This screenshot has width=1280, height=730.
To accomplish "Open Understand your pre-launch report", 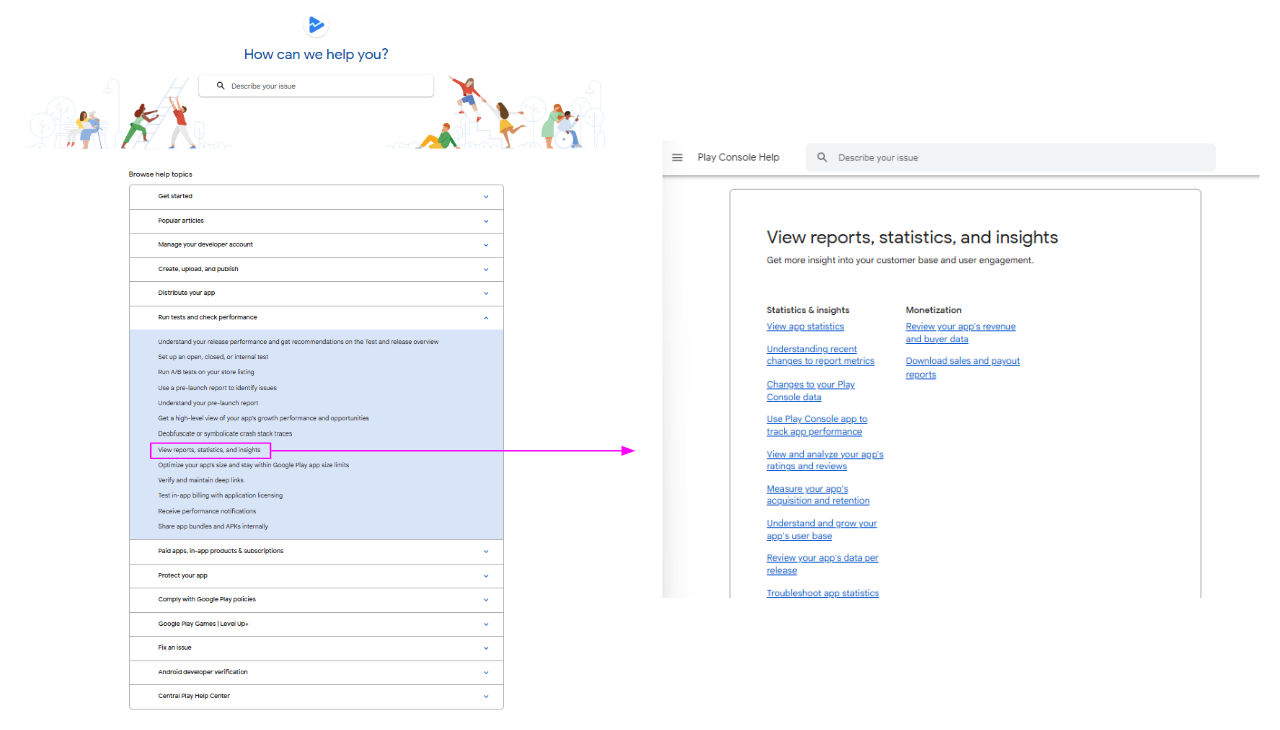I will [x=208, y=403].
